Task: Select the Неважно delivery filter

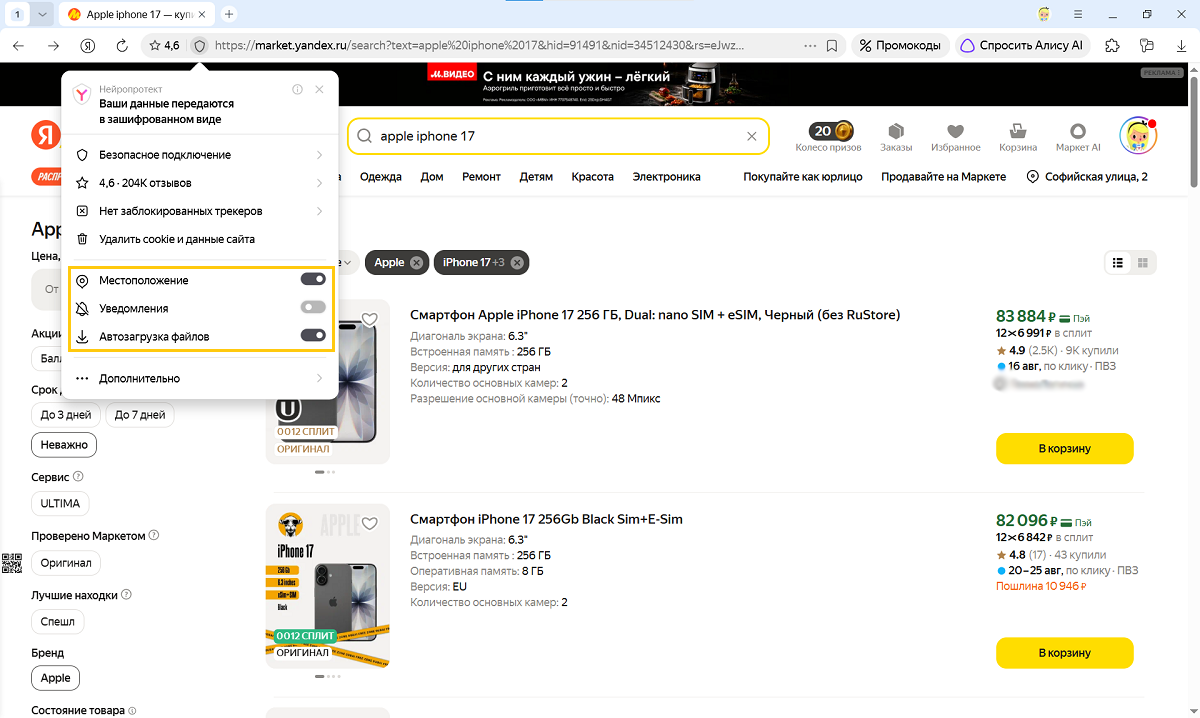Action: coord(64,444)
